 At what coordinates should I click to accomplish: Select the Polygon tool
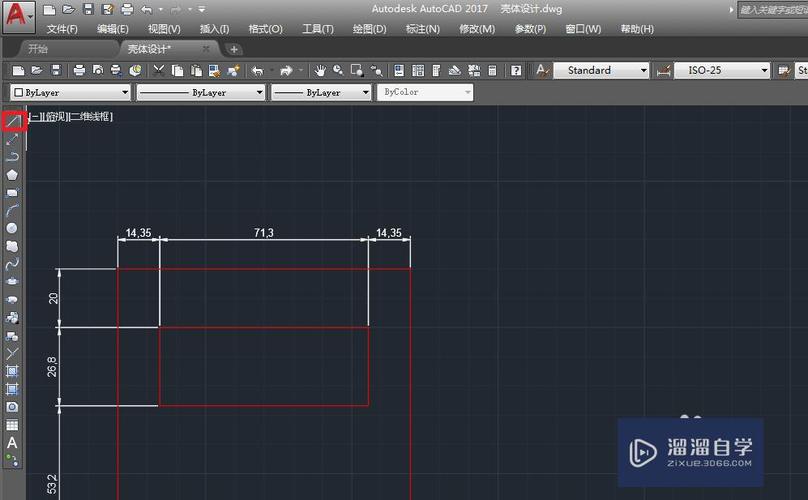(12, 175)
